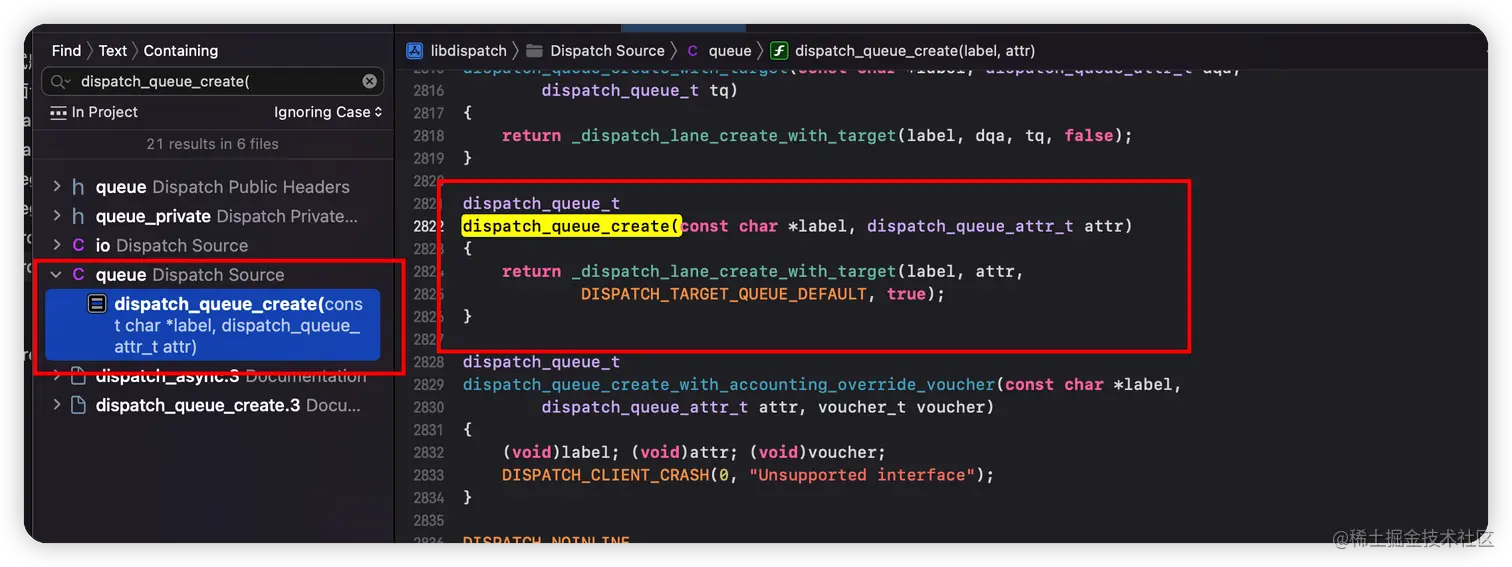Click line number 2829 in the gutter

(428, 385)
